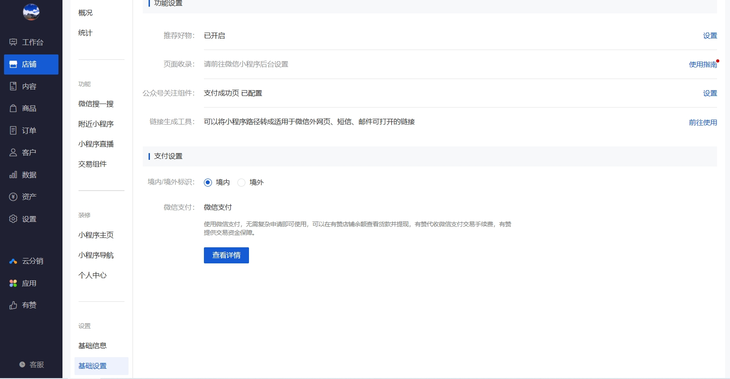Click the 客服 support icon
The width and height of the screenshot is (730, 379).
tap(22, 365)
